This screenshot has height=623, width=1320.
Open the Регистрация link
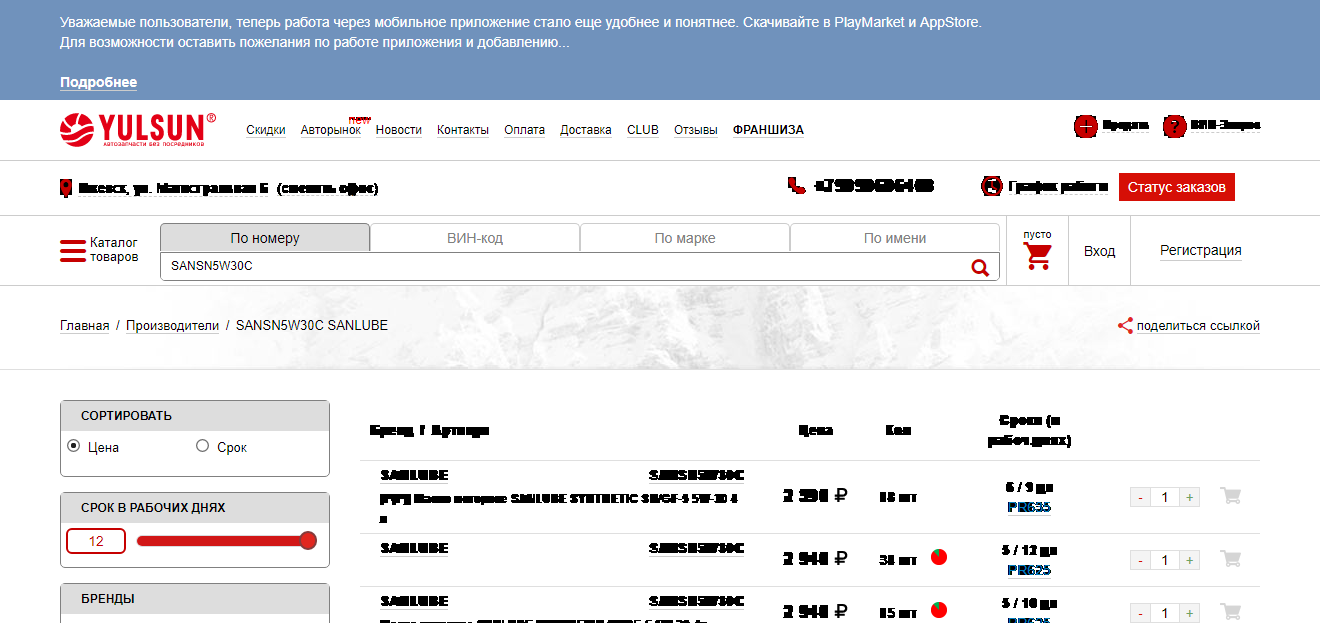click(x=1201, y=251)
